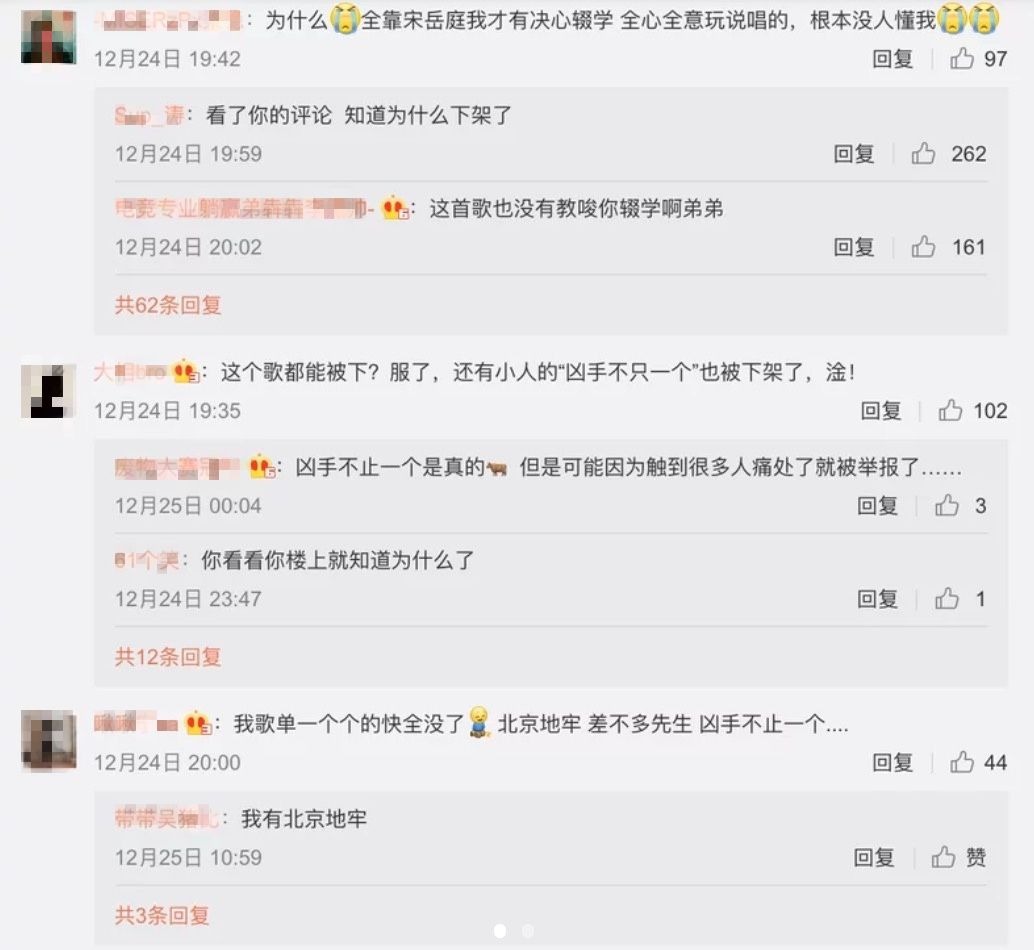This screenshot has width=1034, height=950.
Task: Open avatar of 20:00 commenter
Action: 49,740
